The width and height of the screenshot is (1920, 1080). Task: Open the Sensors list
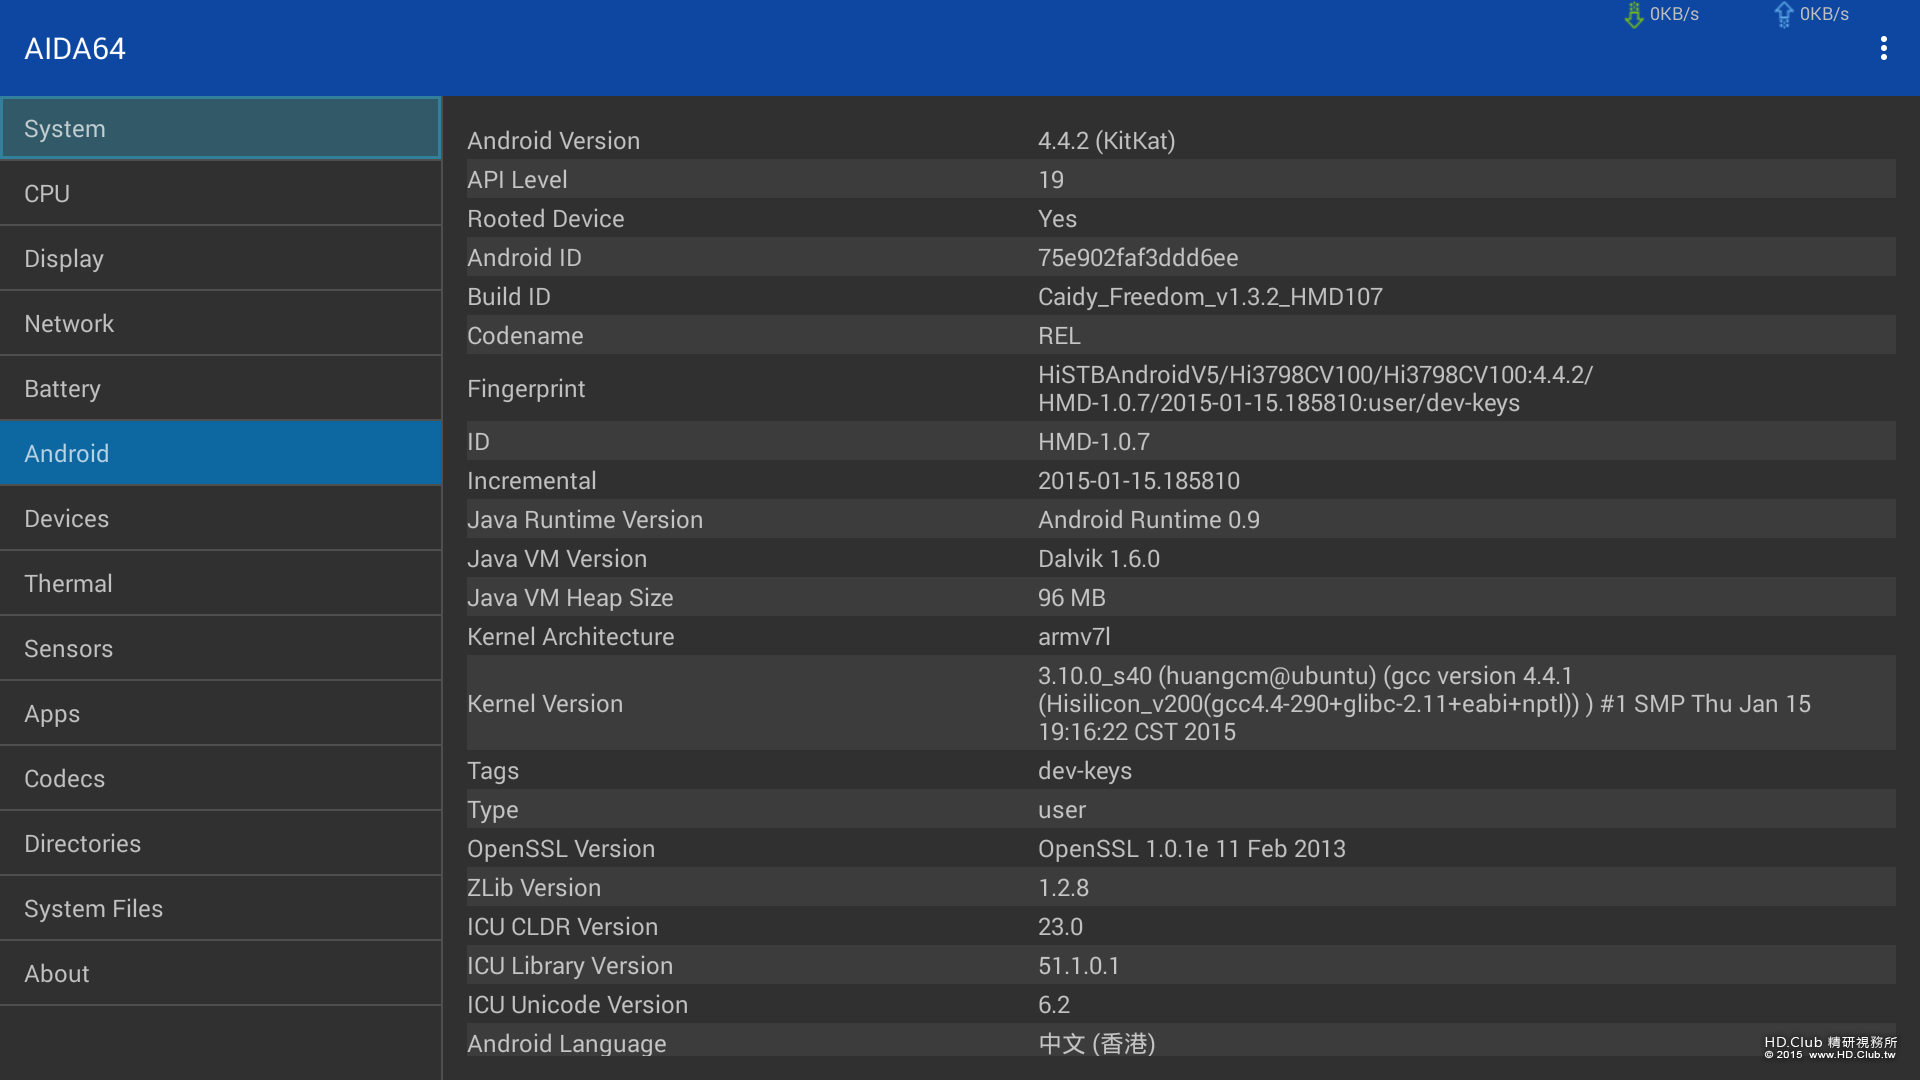pos(220,648)
